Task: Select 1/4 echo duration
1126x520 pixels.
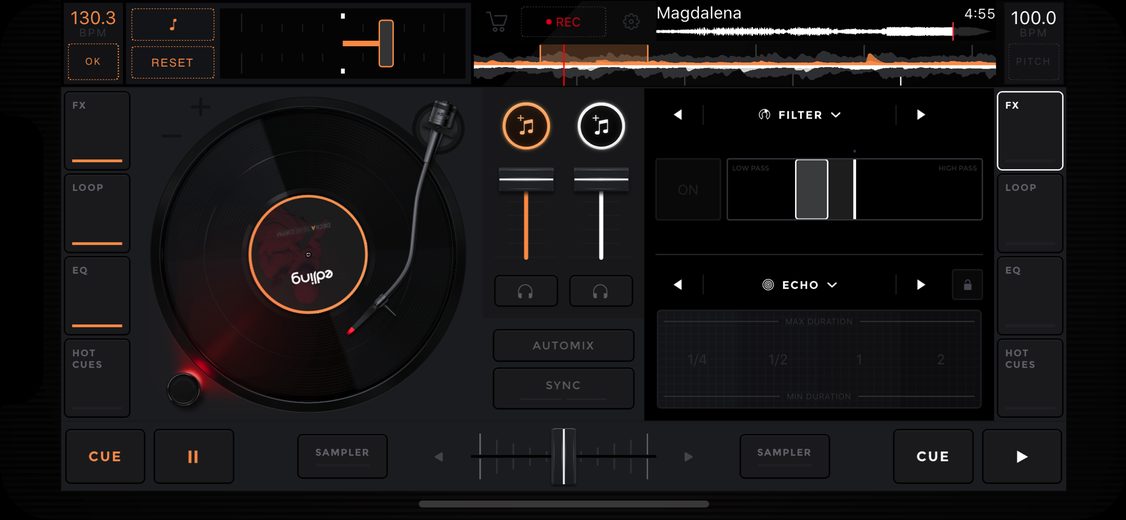Action: [x=697, y=360]
